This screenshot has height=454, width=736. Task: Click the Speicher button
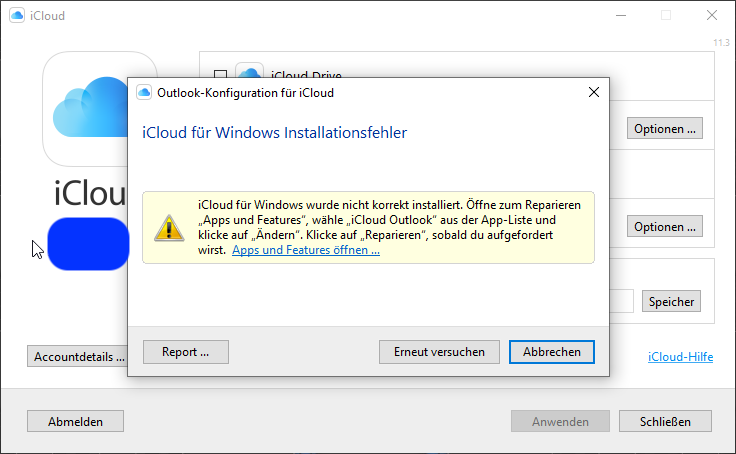pyautogui.click(x=672, y=301)
